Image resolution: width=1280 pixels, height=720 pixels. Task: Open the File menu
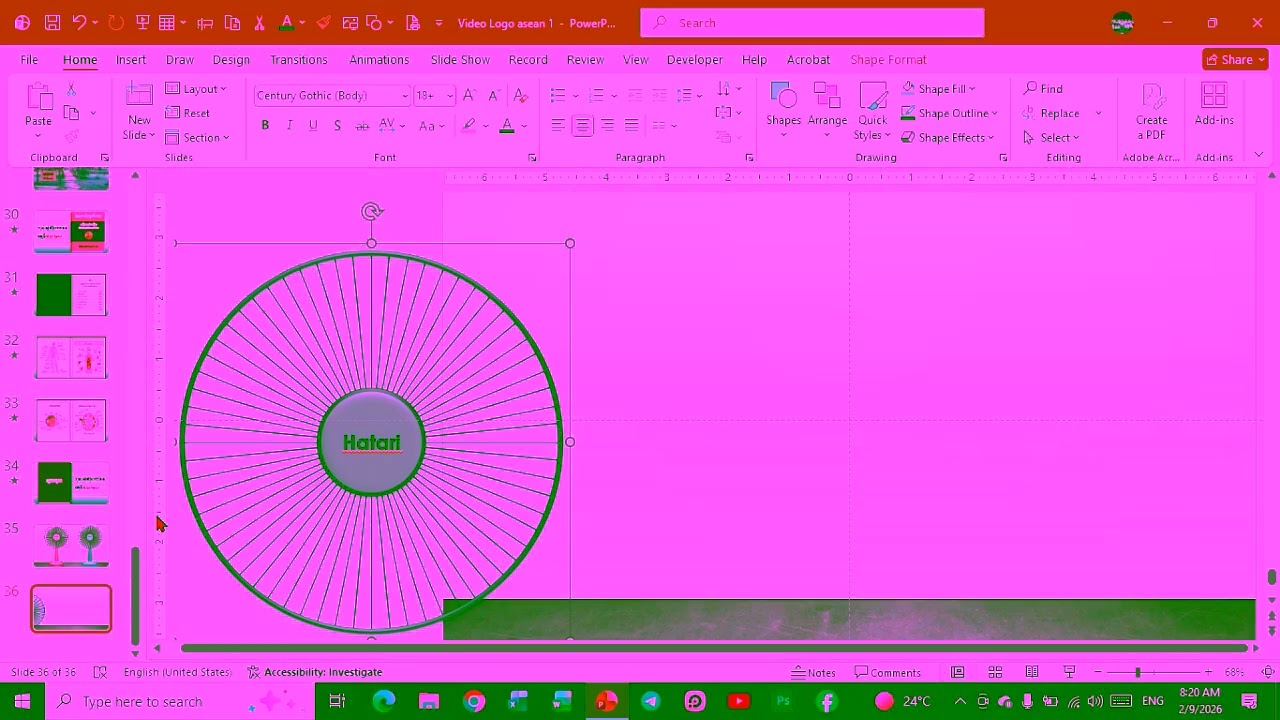pos(29,59)
